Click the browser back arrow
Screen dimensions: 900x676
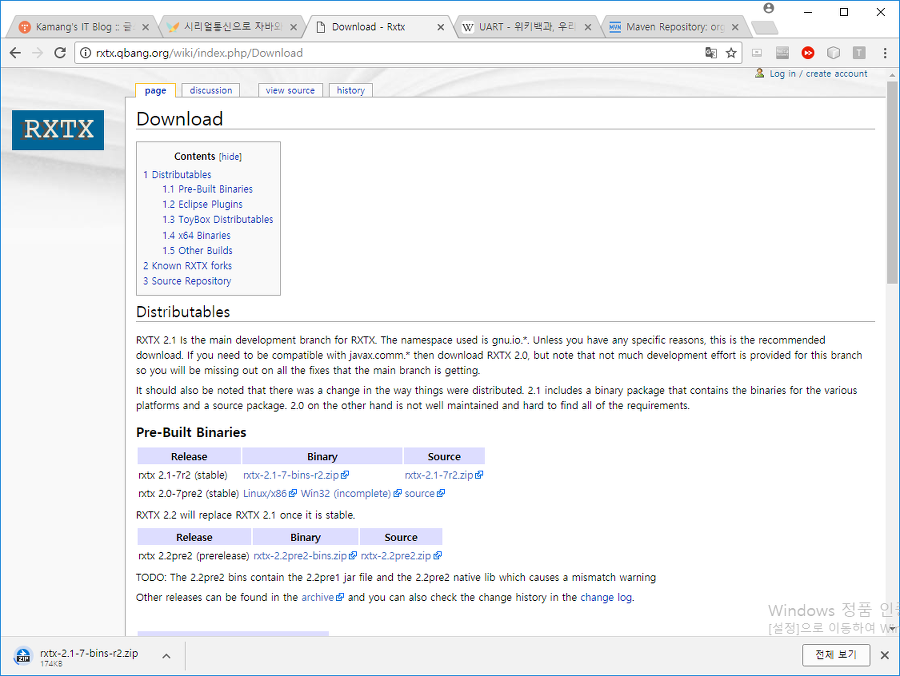click(15, 53)
